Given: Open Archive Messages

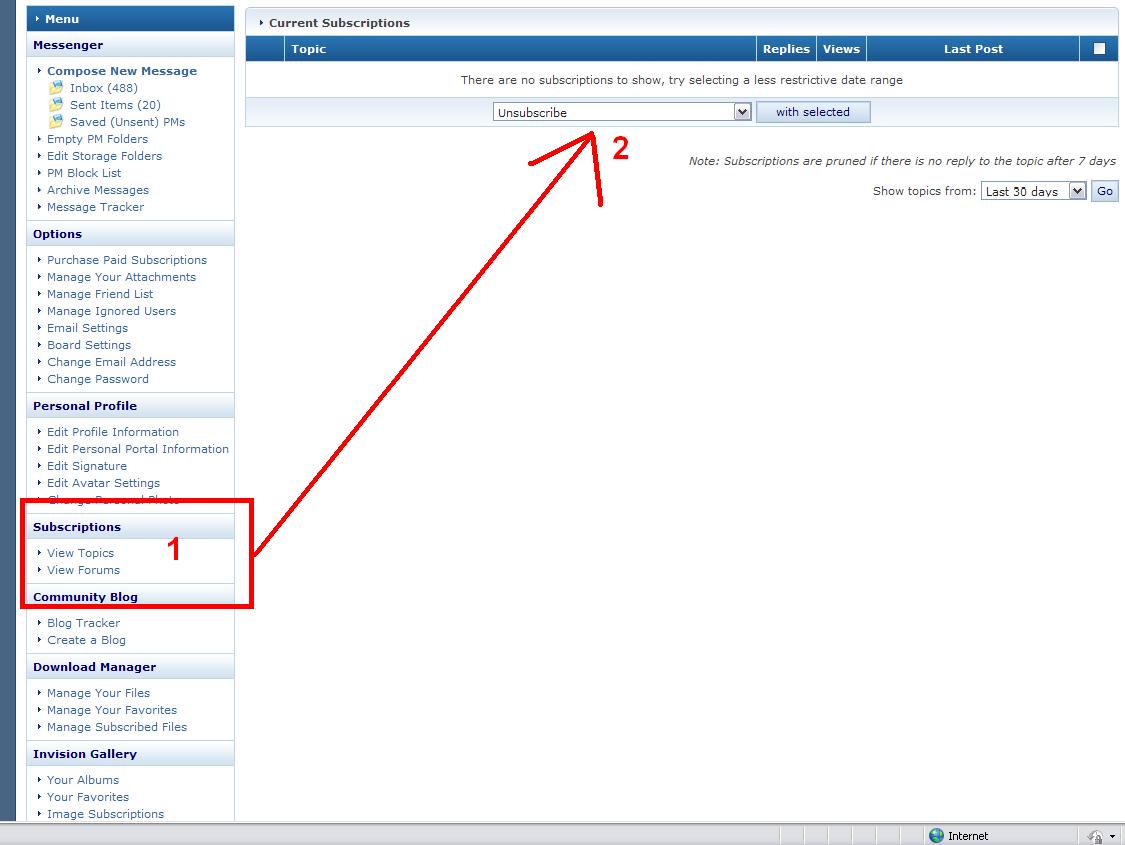Looking at the screenshot, I should point(98,190).
